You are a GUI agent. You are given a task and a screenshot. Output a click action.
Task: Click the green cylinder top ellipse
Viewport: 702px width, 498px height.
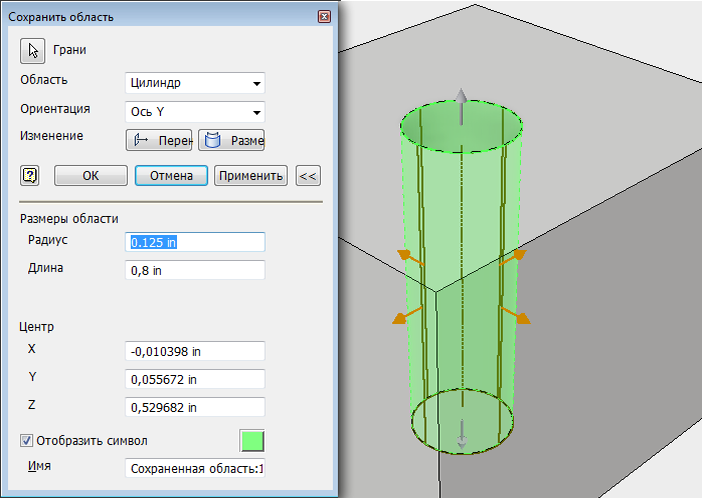click(x=461, y=127)
